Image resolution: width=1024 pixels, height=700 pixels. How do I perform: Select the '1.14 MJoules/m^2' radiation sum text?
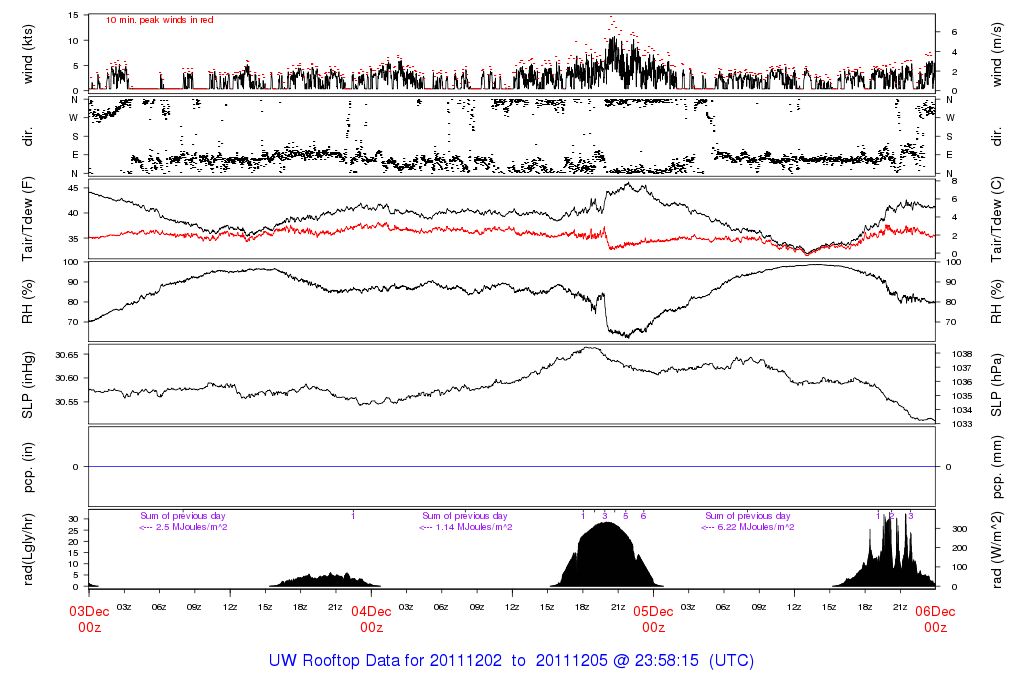point(474,527)
